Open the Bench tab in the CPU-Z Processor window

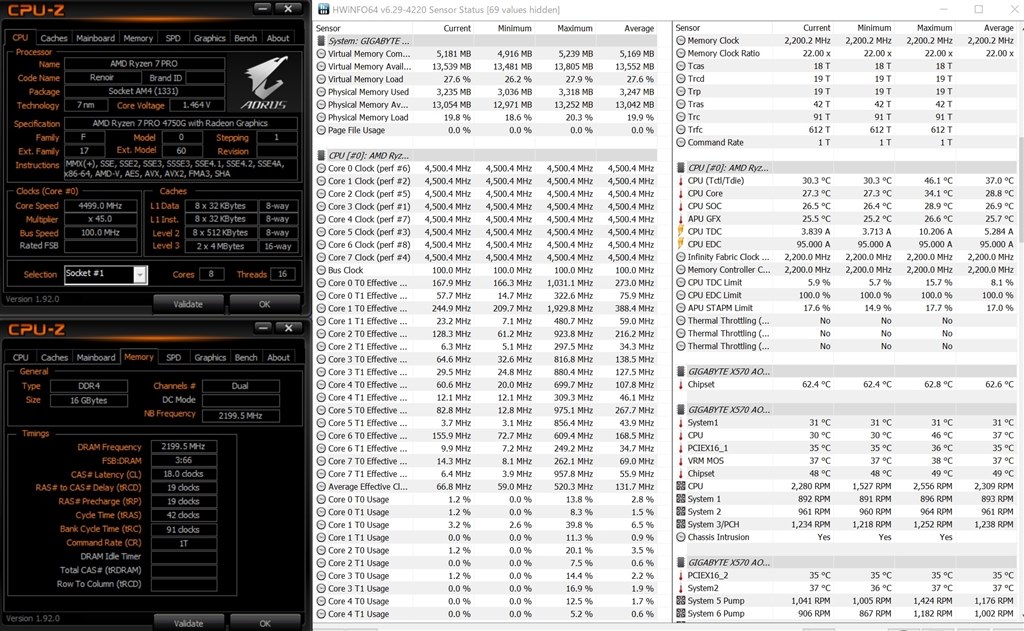246,38
